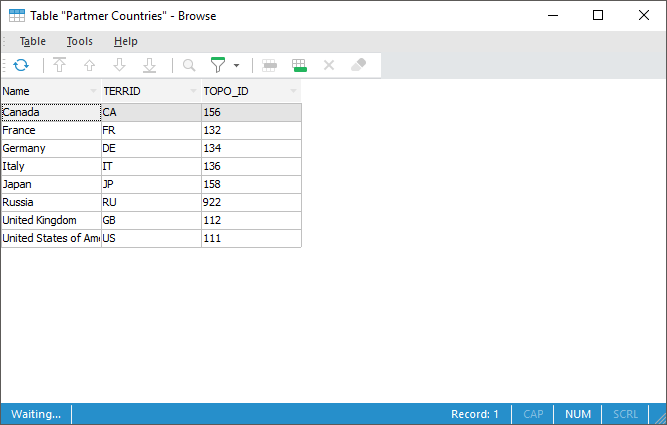Minimize the Browse window

pos(553,15)
